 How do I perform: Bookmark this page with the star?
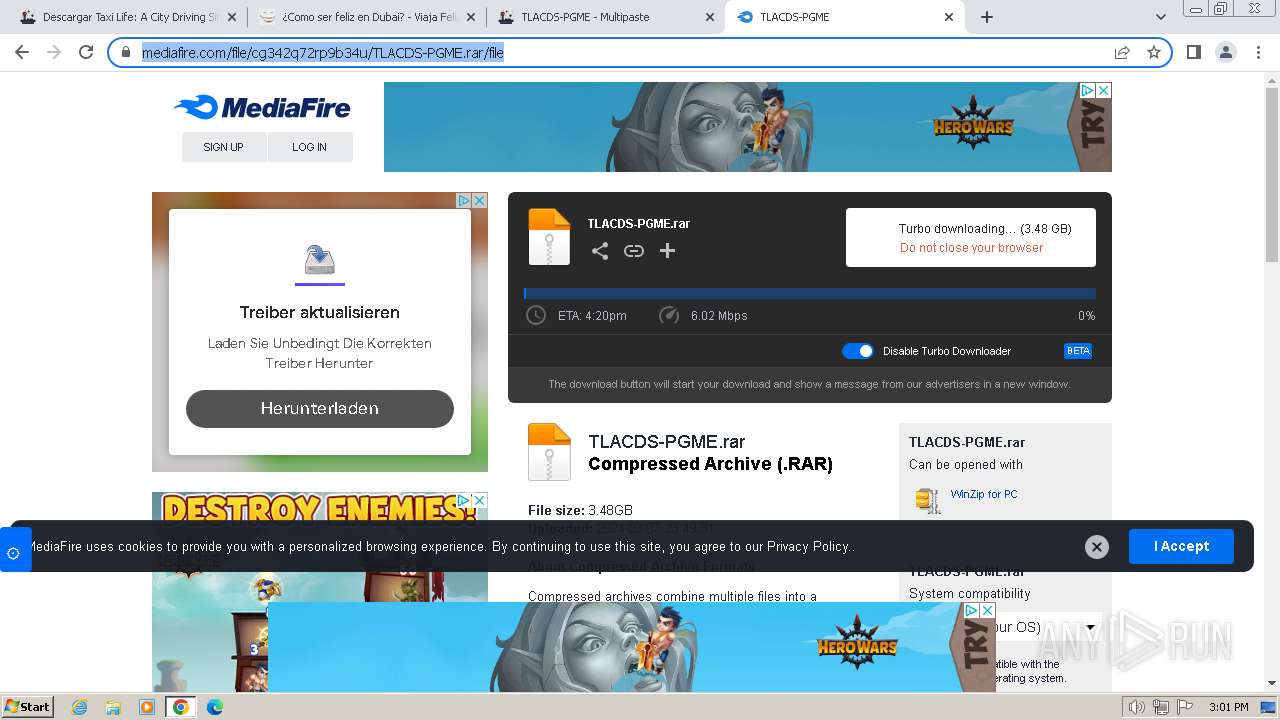click(1154, 52)
